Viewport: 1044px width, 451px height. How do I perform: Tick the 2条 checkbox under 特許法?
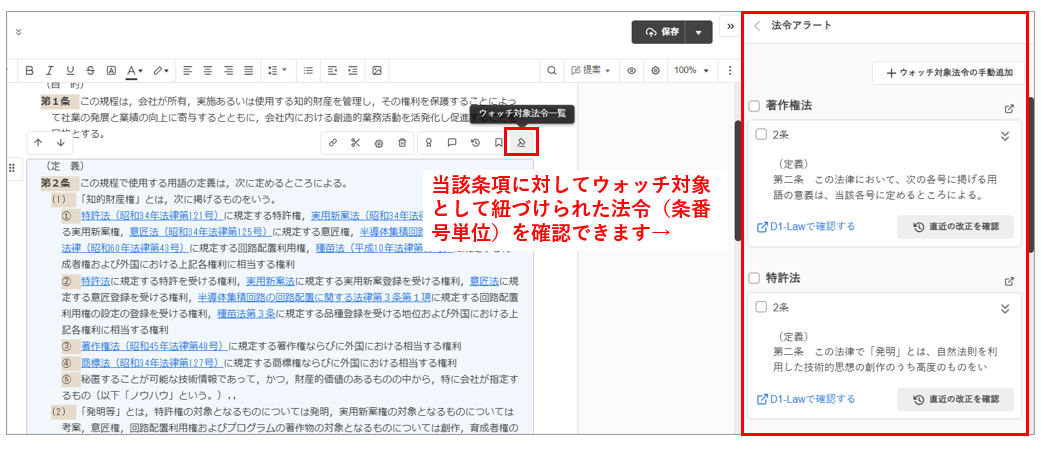coord(761,308)
